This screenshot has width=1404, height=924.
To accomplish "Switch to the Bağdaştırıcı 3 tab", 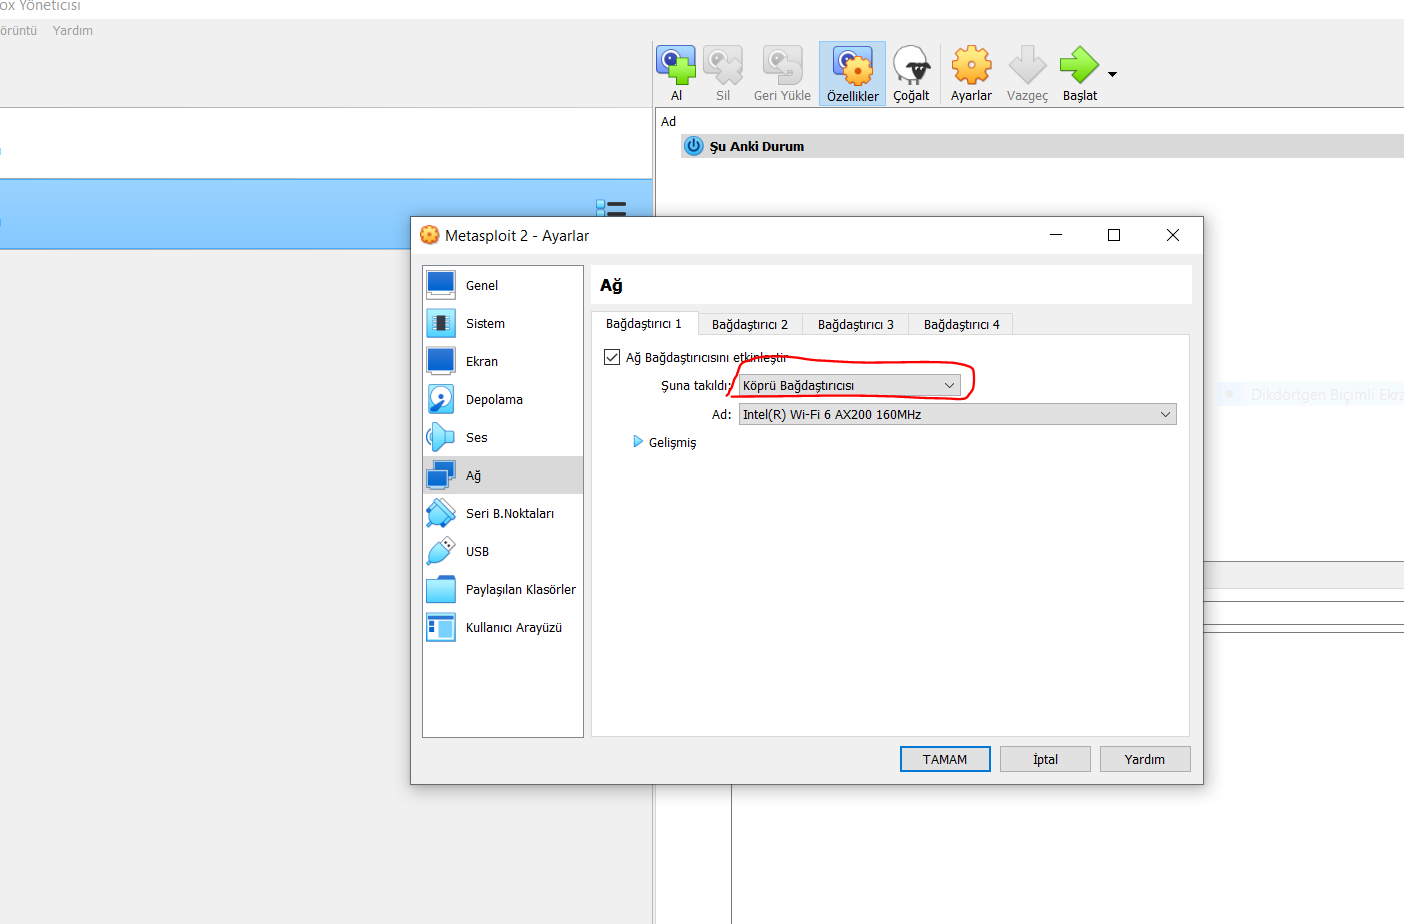I will click(x=856, y=324).
